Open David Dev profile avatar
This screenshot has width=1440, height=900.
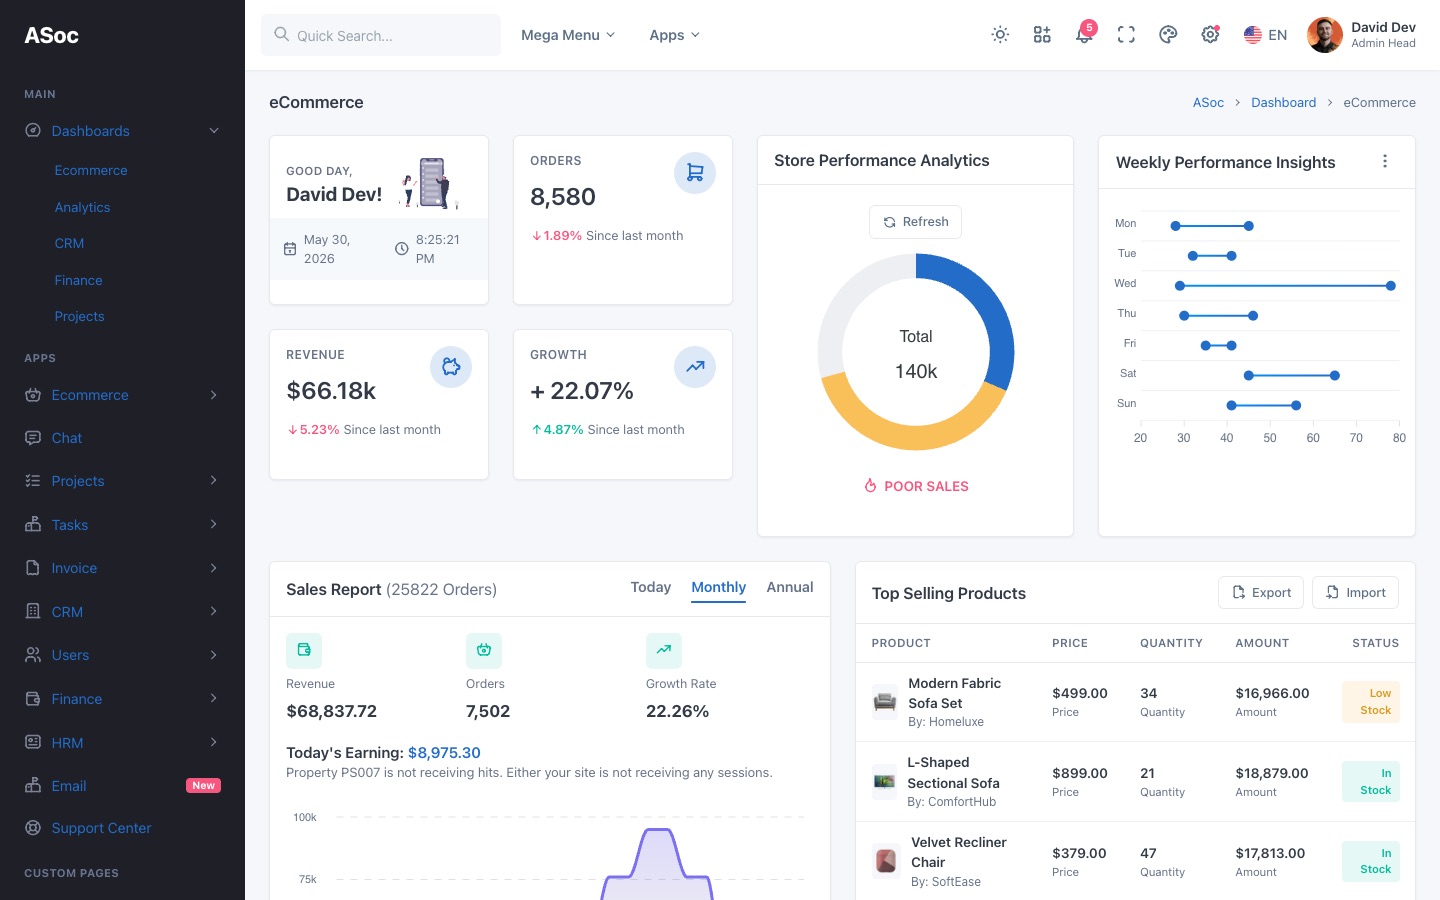(x=1325, y=35)
